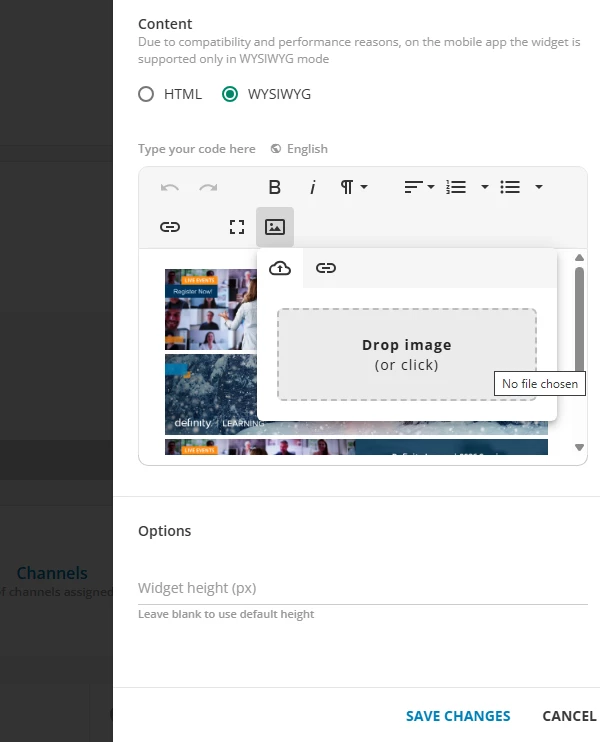Click the editor scrollbar up arrow
The image size is (600, 742).
(x=579, y=258)
